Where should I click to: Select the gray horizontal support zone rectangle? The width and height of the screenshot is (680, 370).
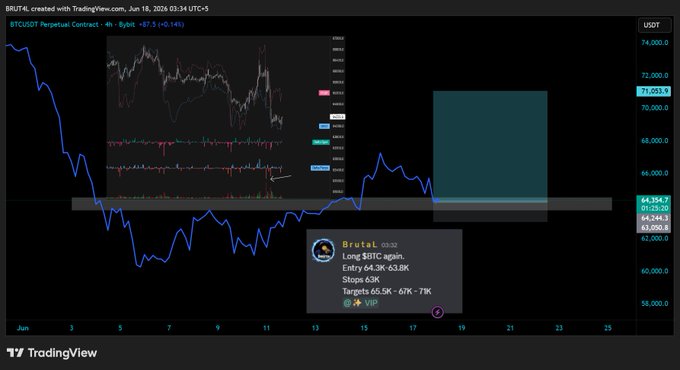(342, 204)
